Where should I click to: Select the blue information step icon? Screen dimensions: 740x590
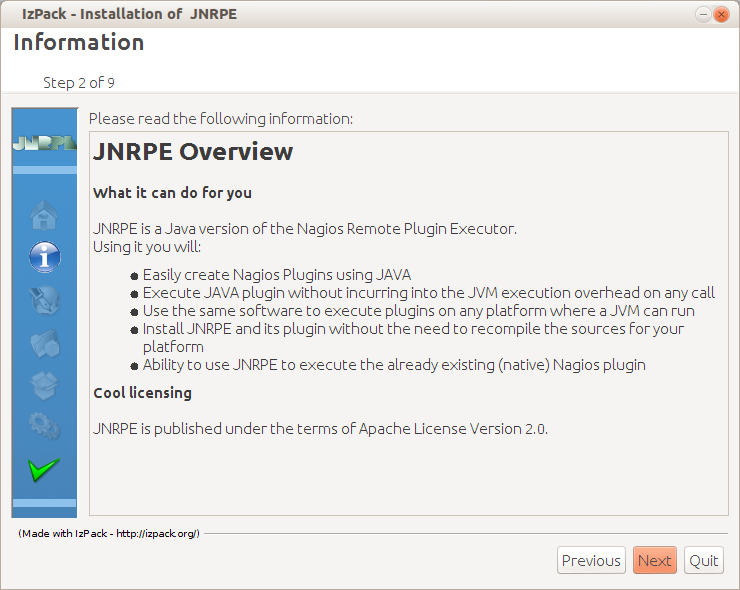[x=44, y=257]
